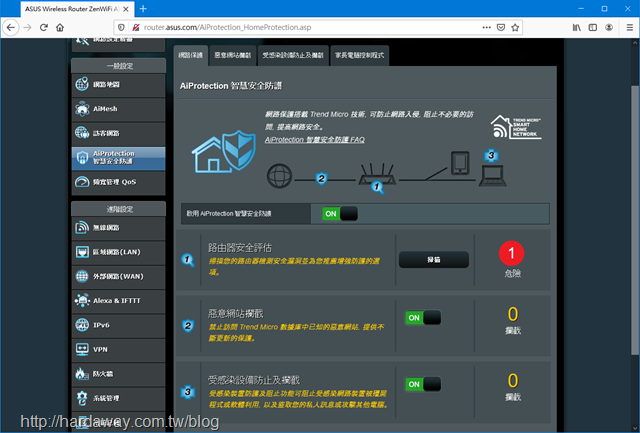Open the Firefox hamburger menu
This screenshot has width=640, height=433.
click(x=630, y=27)
